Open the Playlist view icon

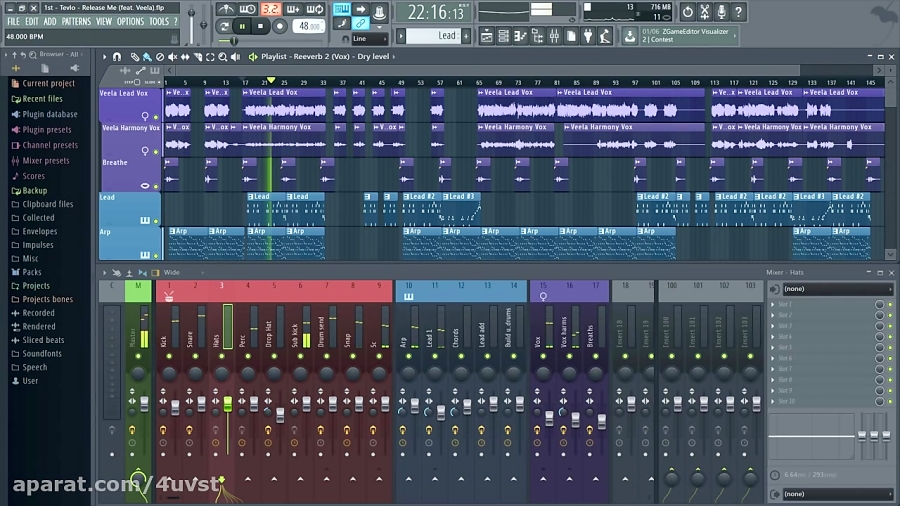[486, 36]
